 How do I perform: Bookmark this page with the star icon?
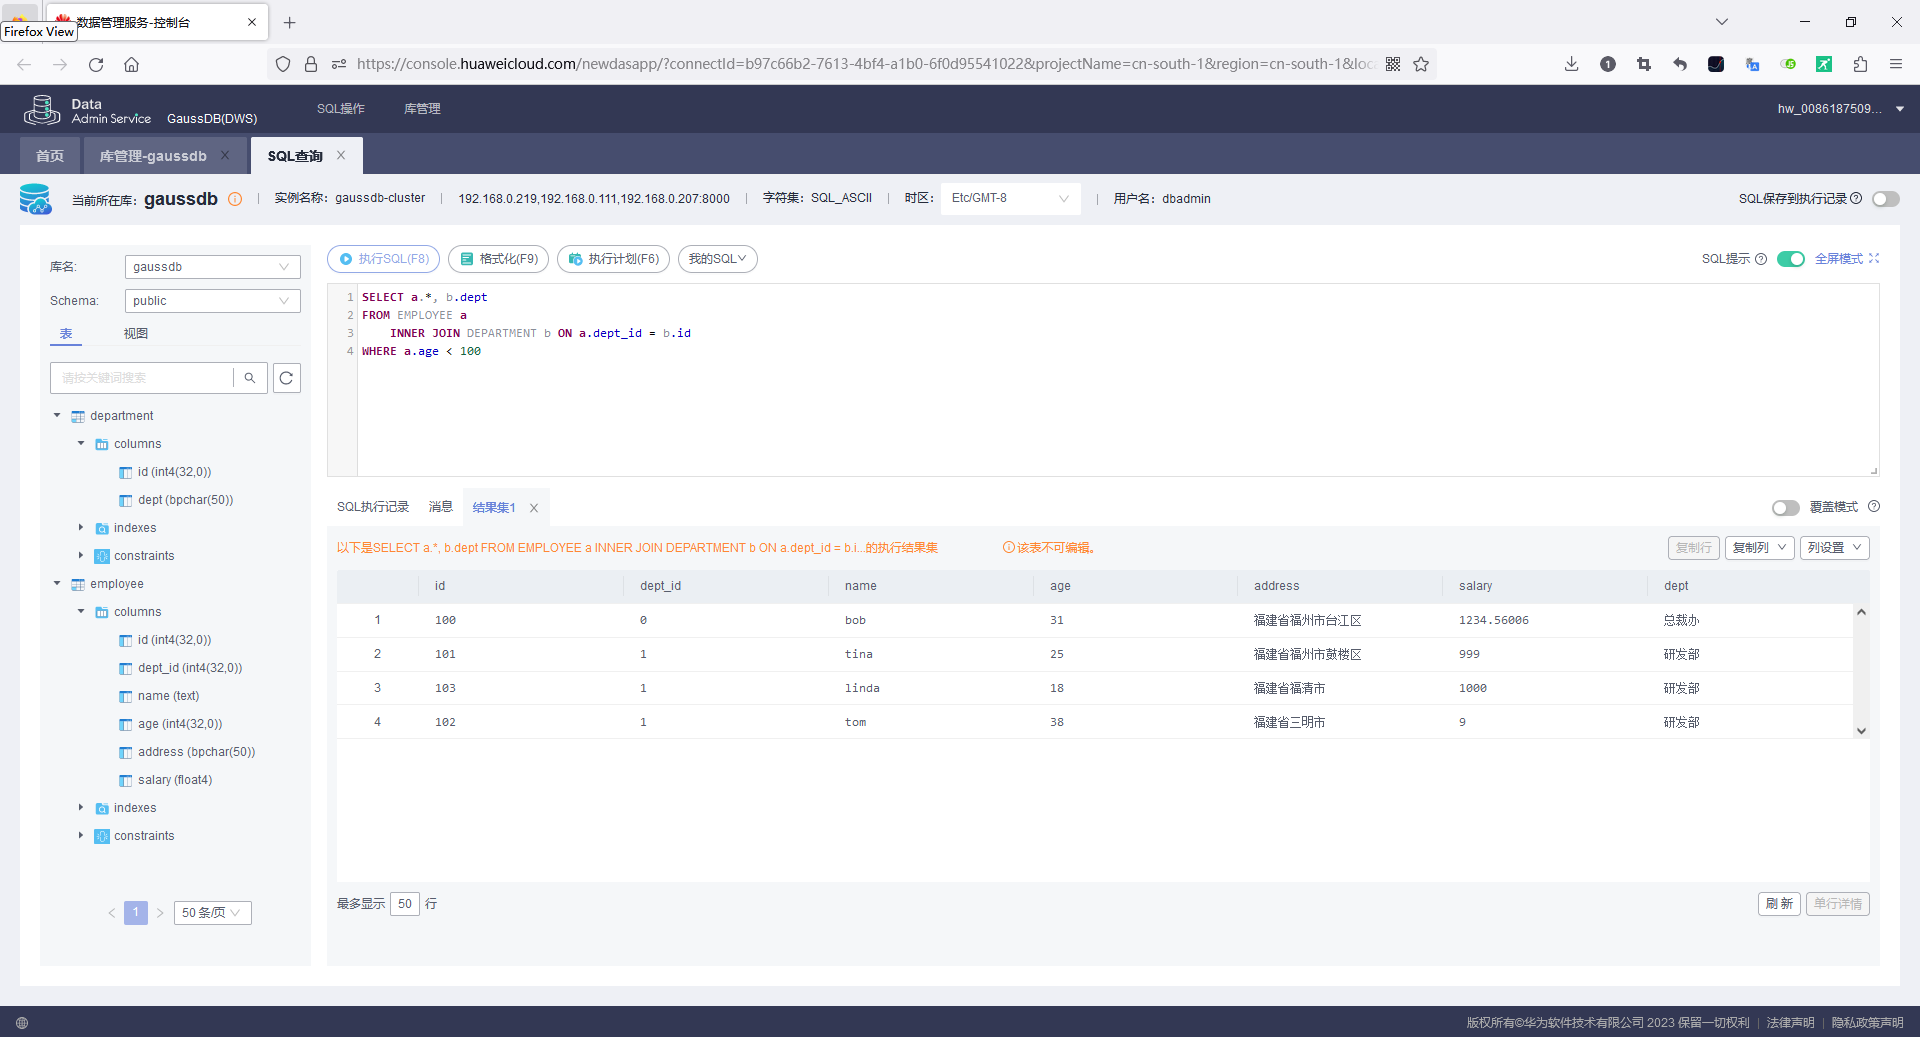[x=1421, y=64]
